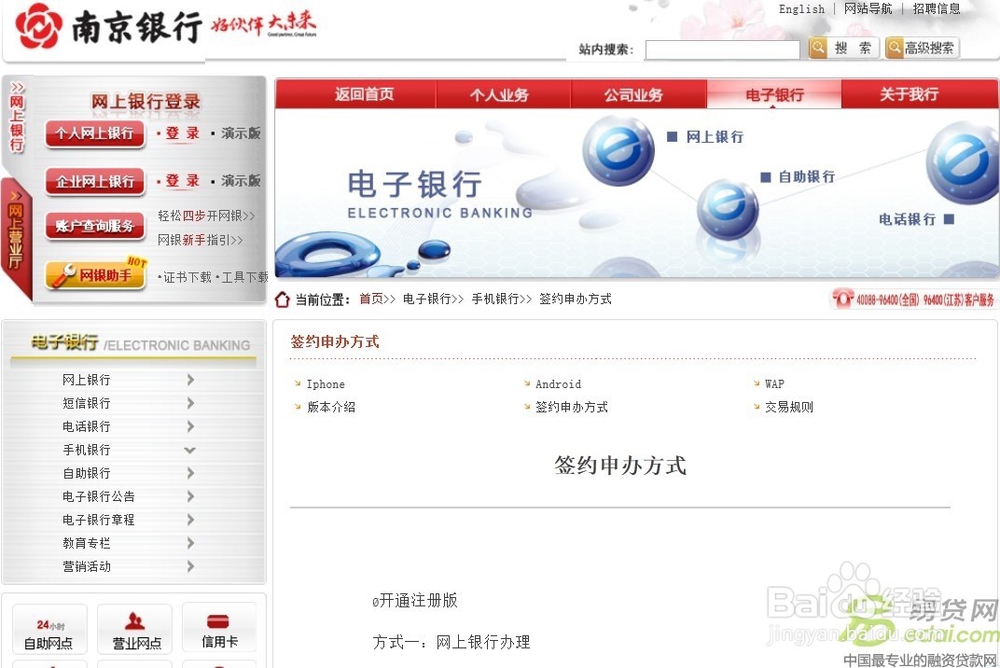Image resolution: width=1000 pixels, height=668 pixels.
Task: Click 证书下载 link
Action: [187, 277]
